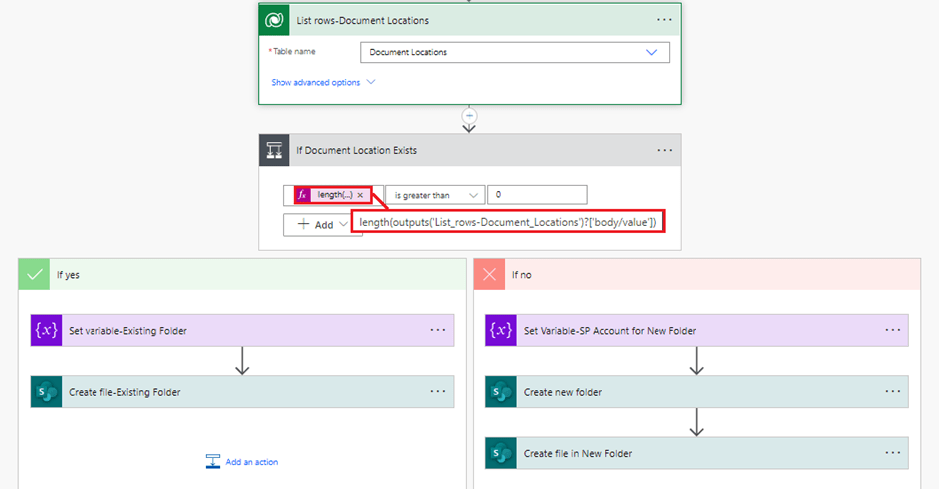Open ellipsis menu for If Document Location Exists
Image resolution: width=939 pixels, height=489 pixels.
(664, 150)
